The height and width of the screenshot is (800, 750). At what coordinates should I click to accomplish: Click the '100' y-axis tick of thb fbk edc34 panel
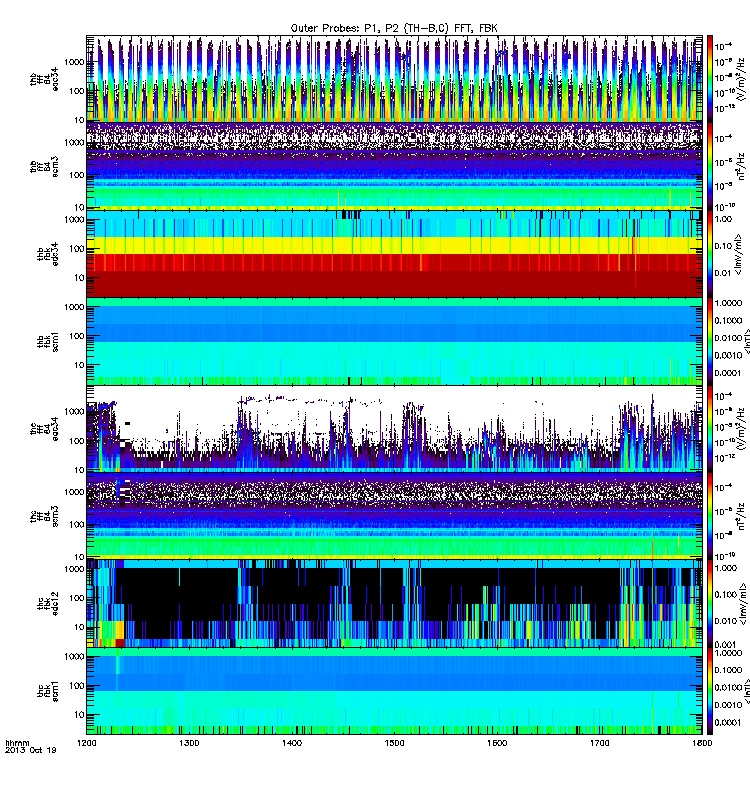pyautogui.click(x=77, y=248)
